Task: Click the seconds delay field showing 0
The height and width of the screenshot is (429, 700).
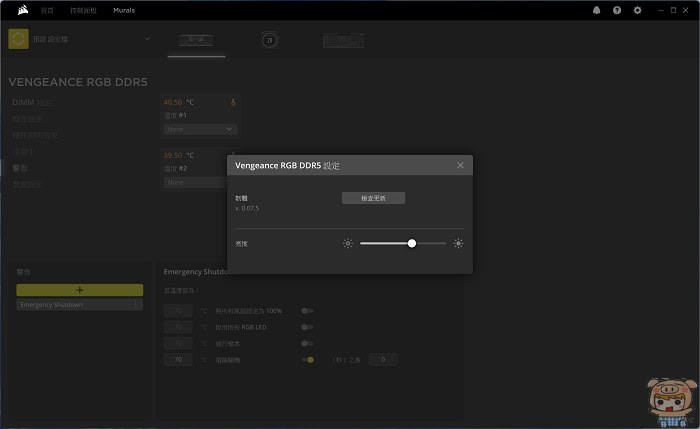Action: 383,360
